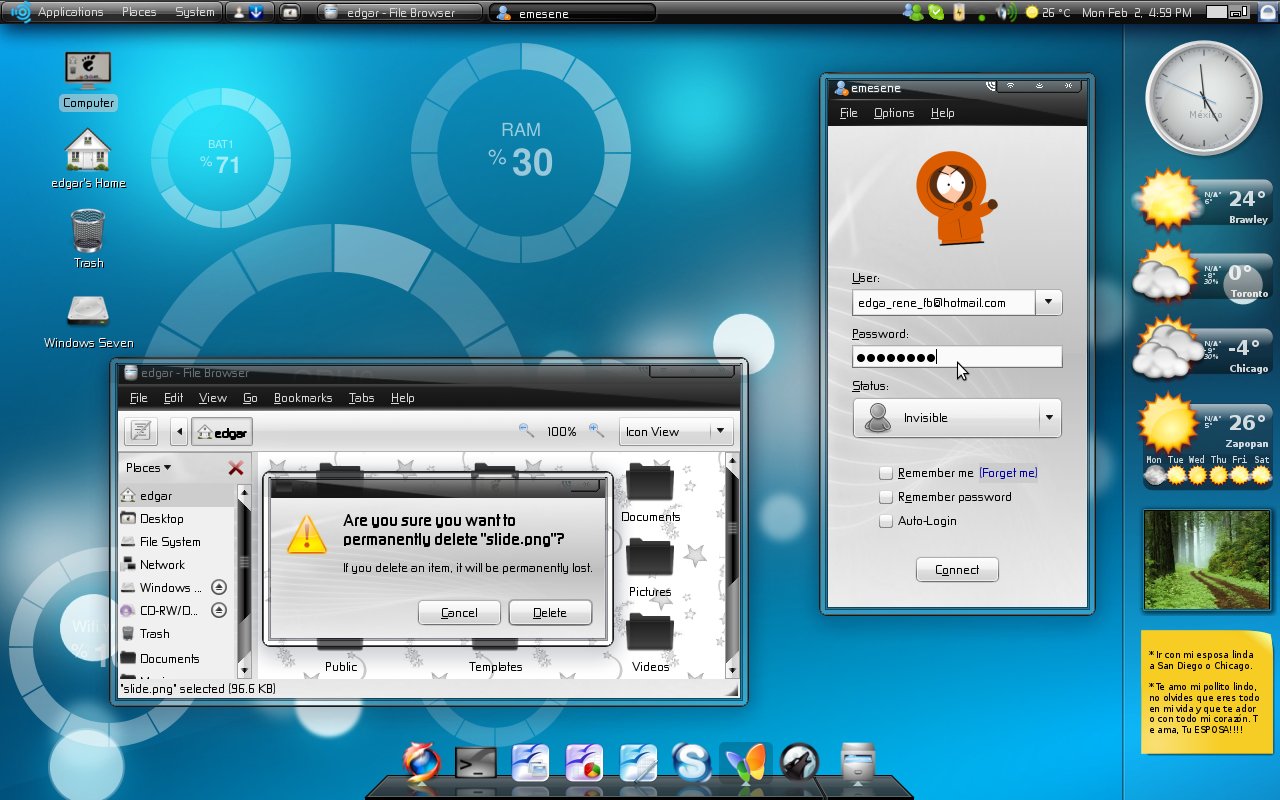Click the Connect button in emesene
This screenshot has height=800, width=1280.
957,570
